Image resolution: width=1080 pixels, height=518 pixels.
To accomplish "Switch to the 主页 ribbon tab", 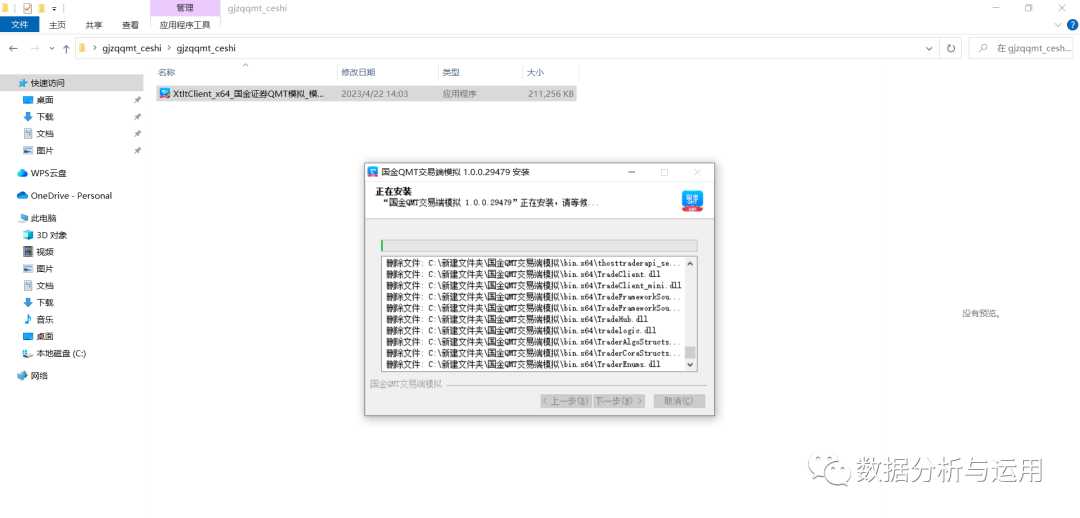I will (x=57, y=25).
